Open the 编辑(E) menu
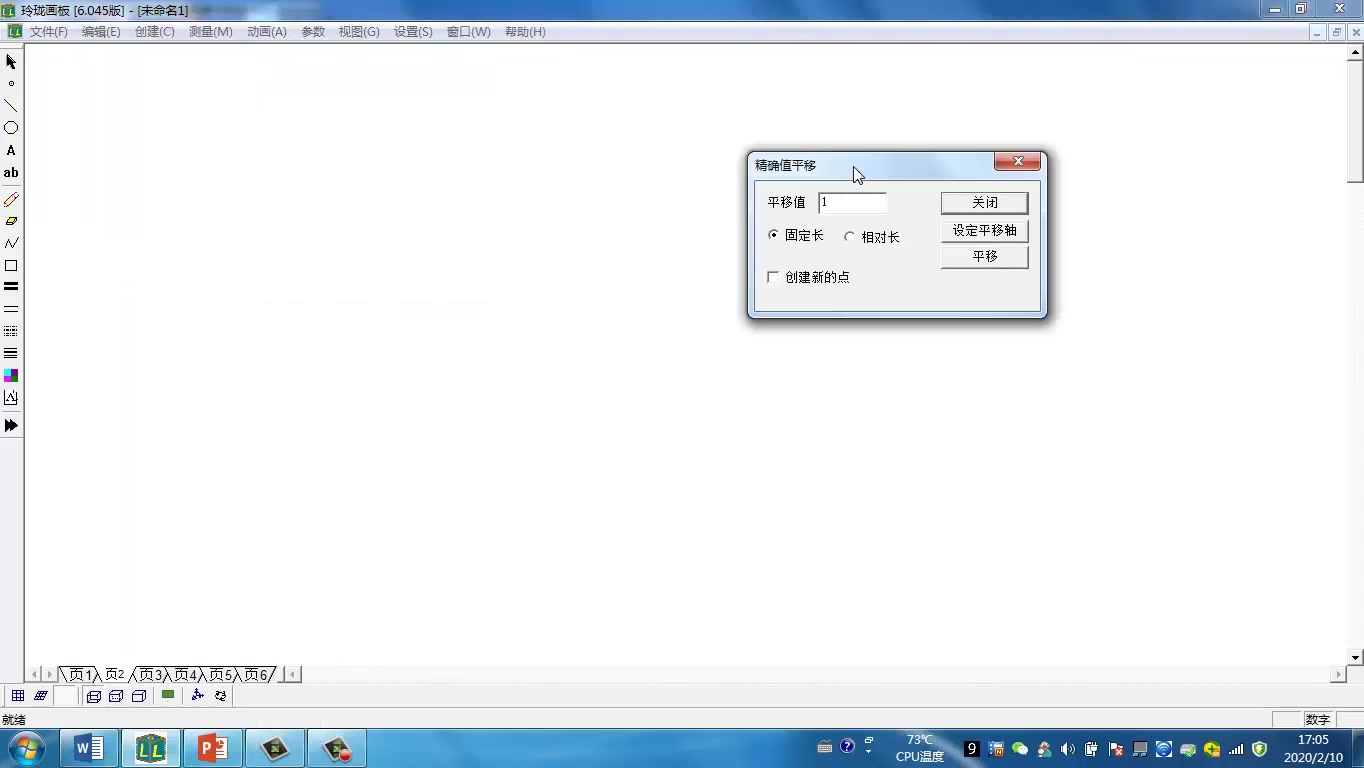The height and width of the screenshot is (768, 1364). (101, 32)
